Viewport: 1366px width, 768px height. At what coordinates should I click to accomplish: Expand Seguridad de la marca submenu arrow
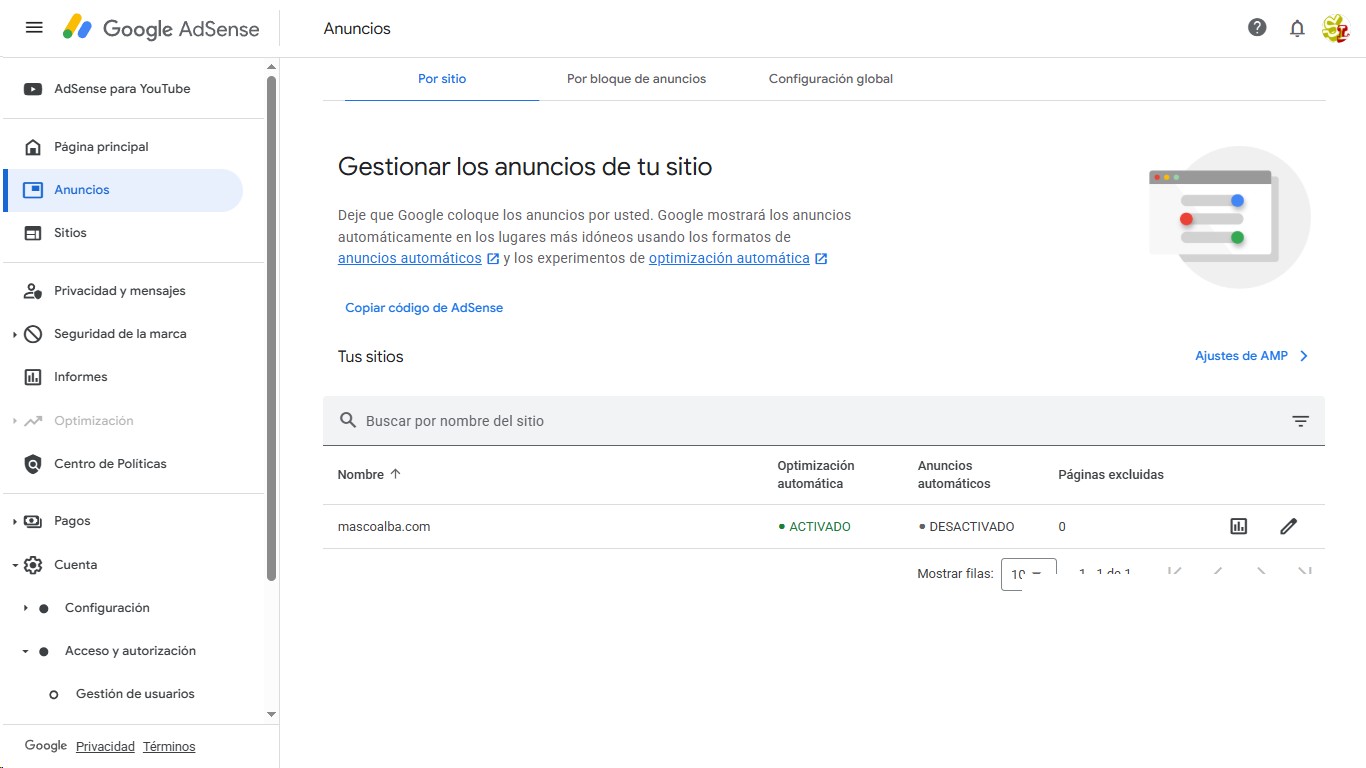click(x=15, y=335)
